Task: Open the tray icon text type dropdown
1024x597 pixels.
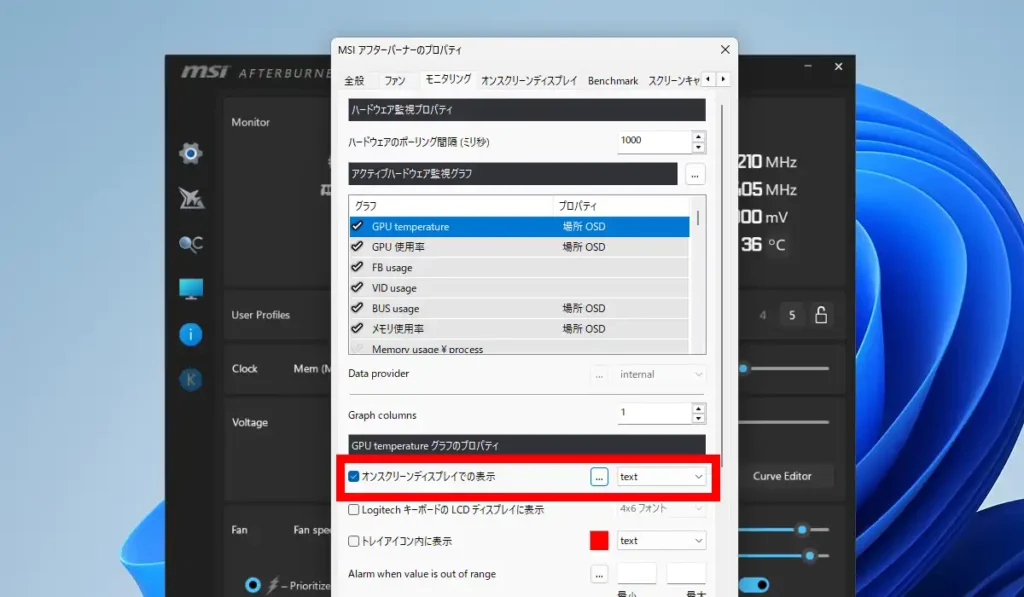Action: click(x=661, y=541)
